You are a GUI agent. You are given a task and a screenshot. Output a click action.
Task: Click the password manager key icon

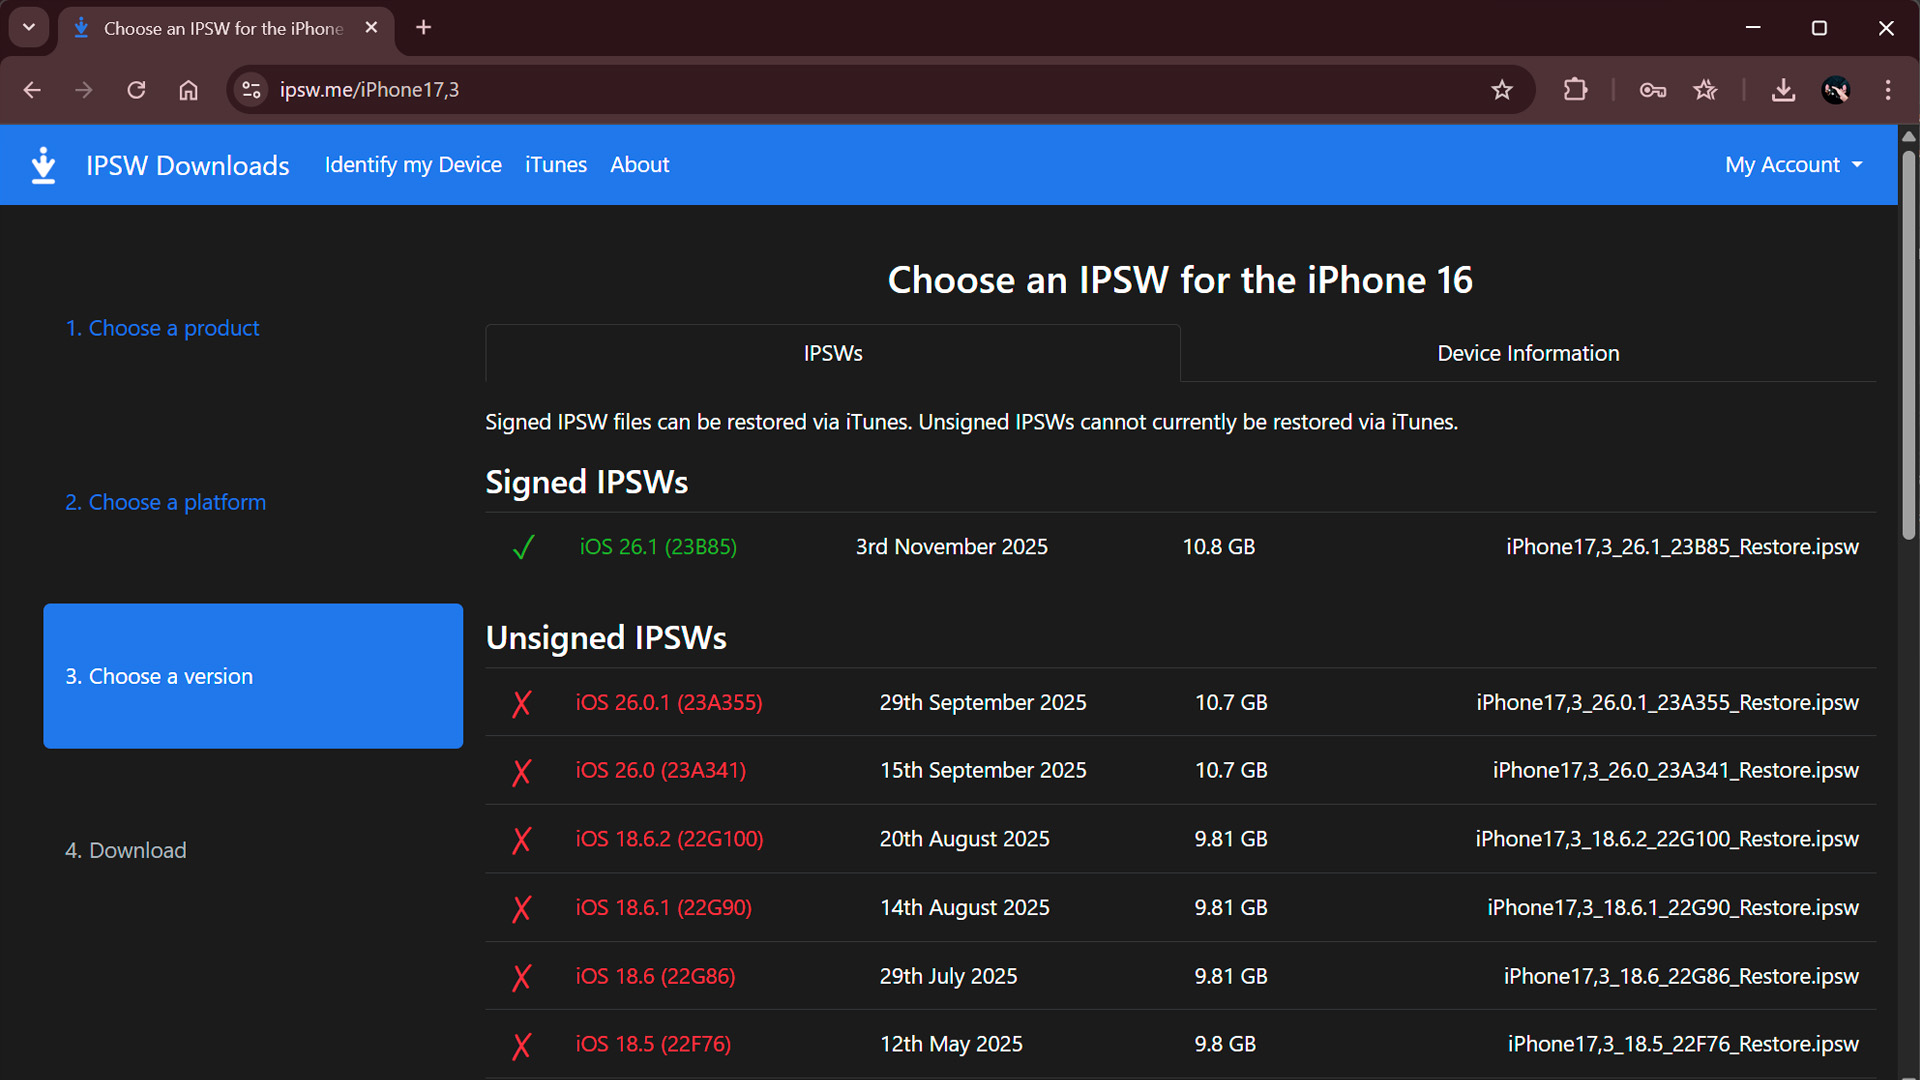pyautogui.click(x=1652, y=90)
